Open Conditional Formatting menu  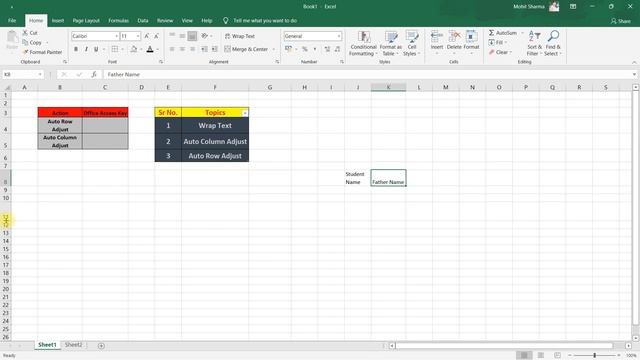tap(363, 43)
